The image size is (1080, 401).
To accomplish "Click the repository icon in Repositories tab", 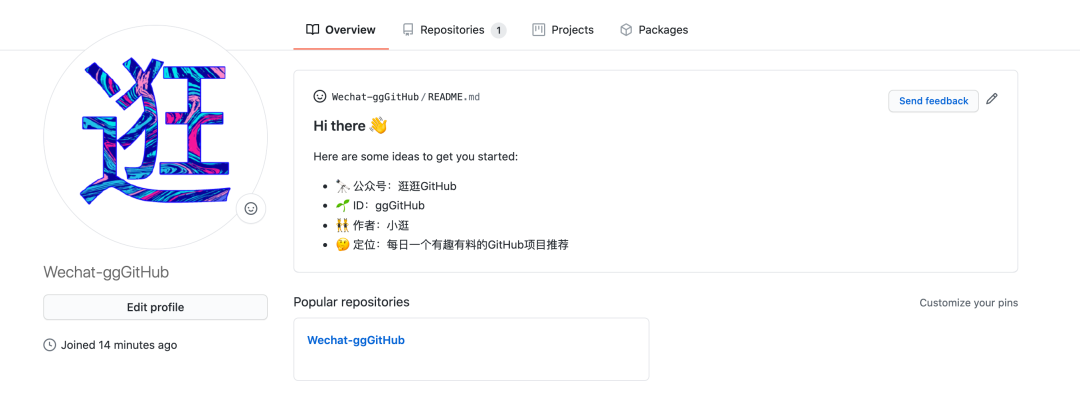I will coord(408,30).
